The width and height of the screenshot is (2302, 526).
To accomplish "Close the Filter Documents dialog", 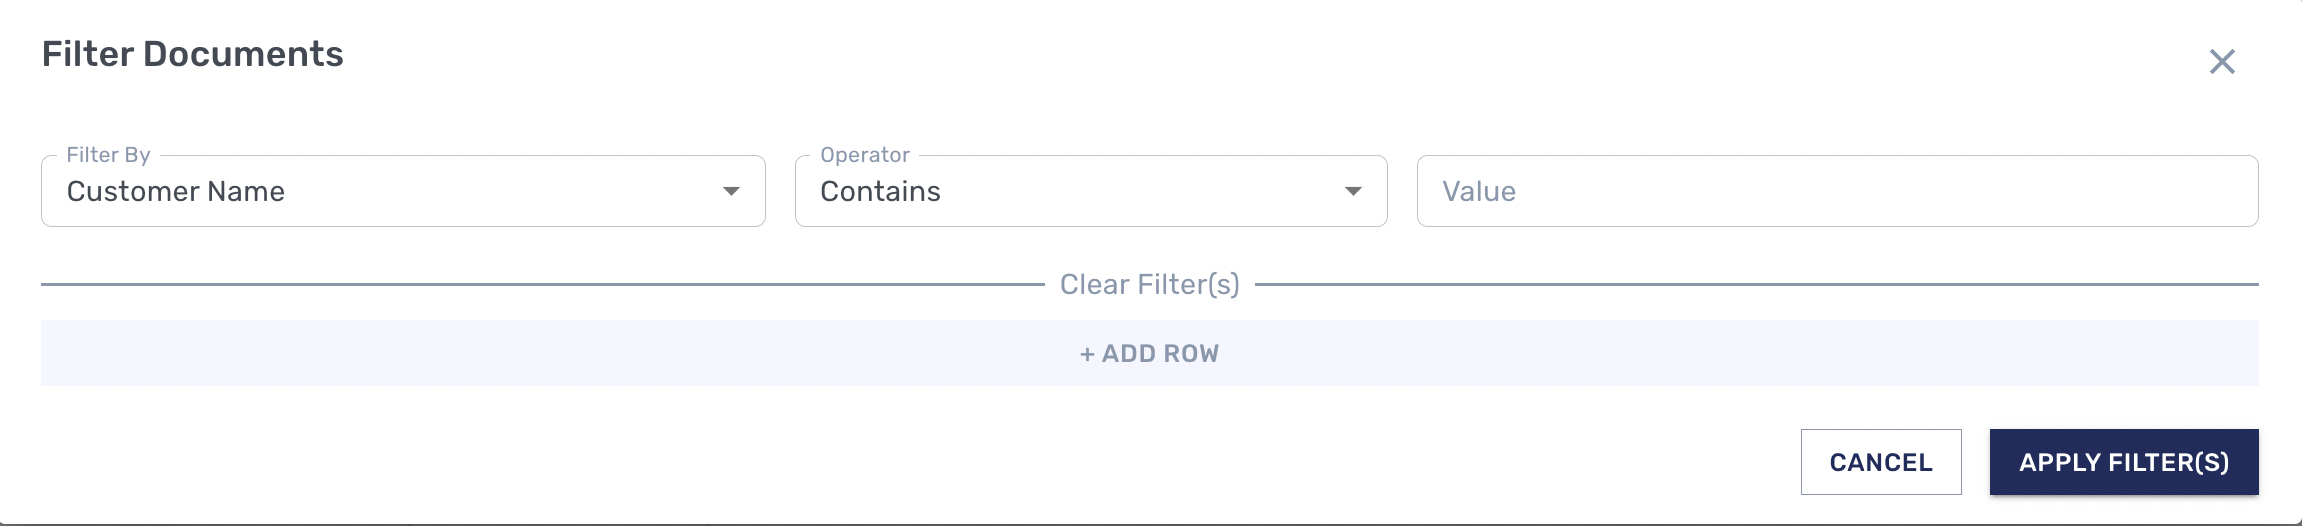I will click(2222, 62).
